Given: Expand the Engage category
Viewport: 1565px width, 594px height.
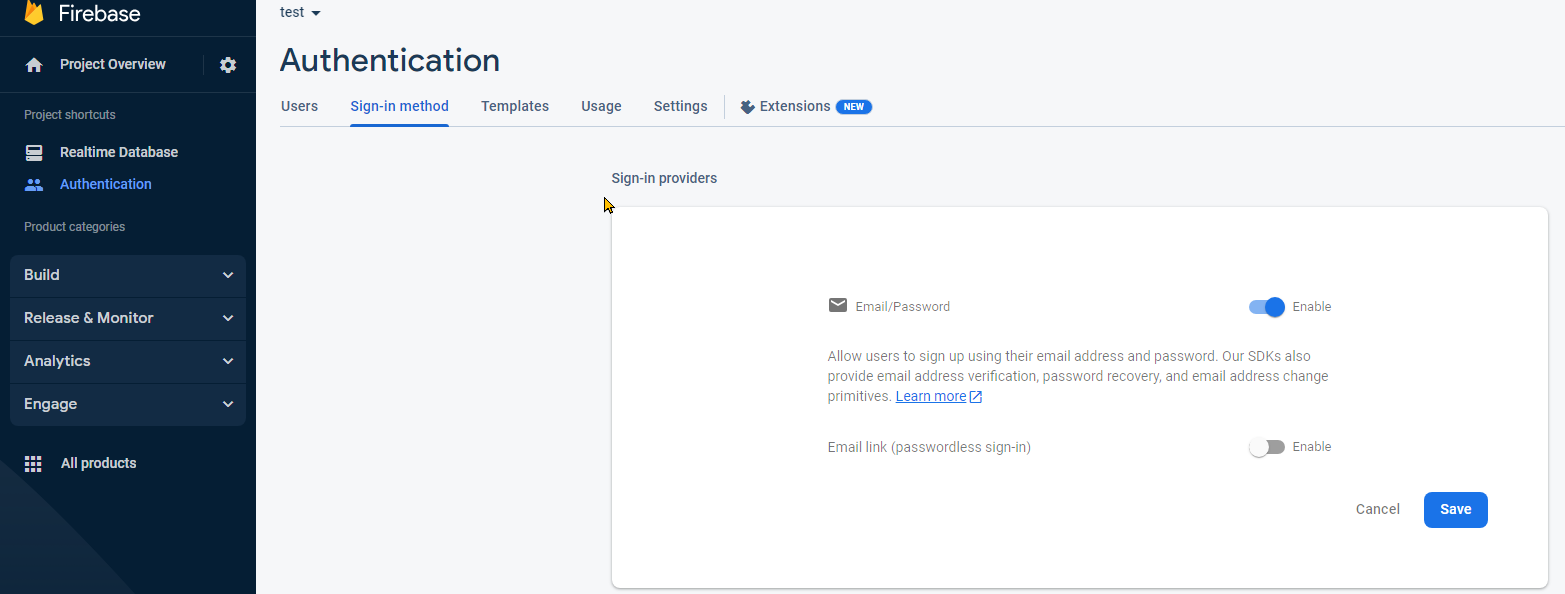Looking at the screenshot, I should click(128, 404).
